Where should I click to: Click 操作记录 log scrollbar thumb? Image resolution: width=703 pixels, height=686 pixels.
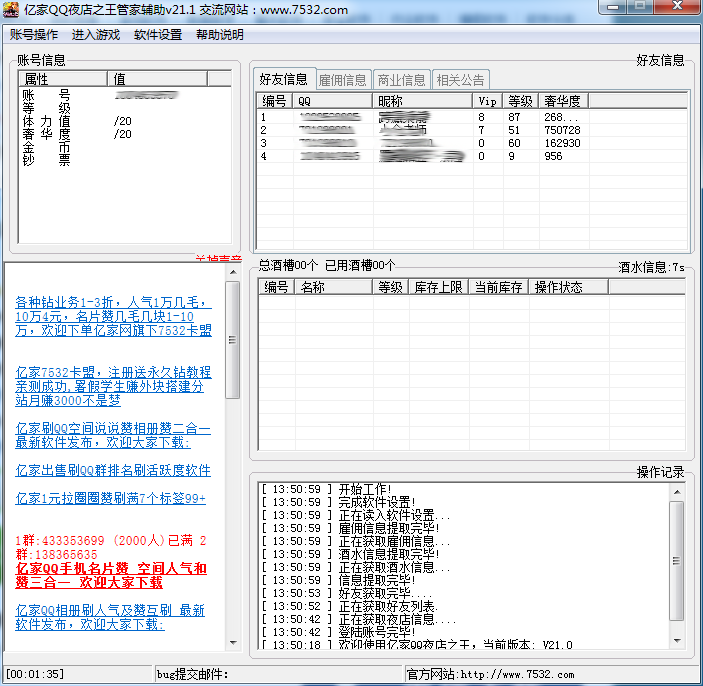[x=677, y=560]
